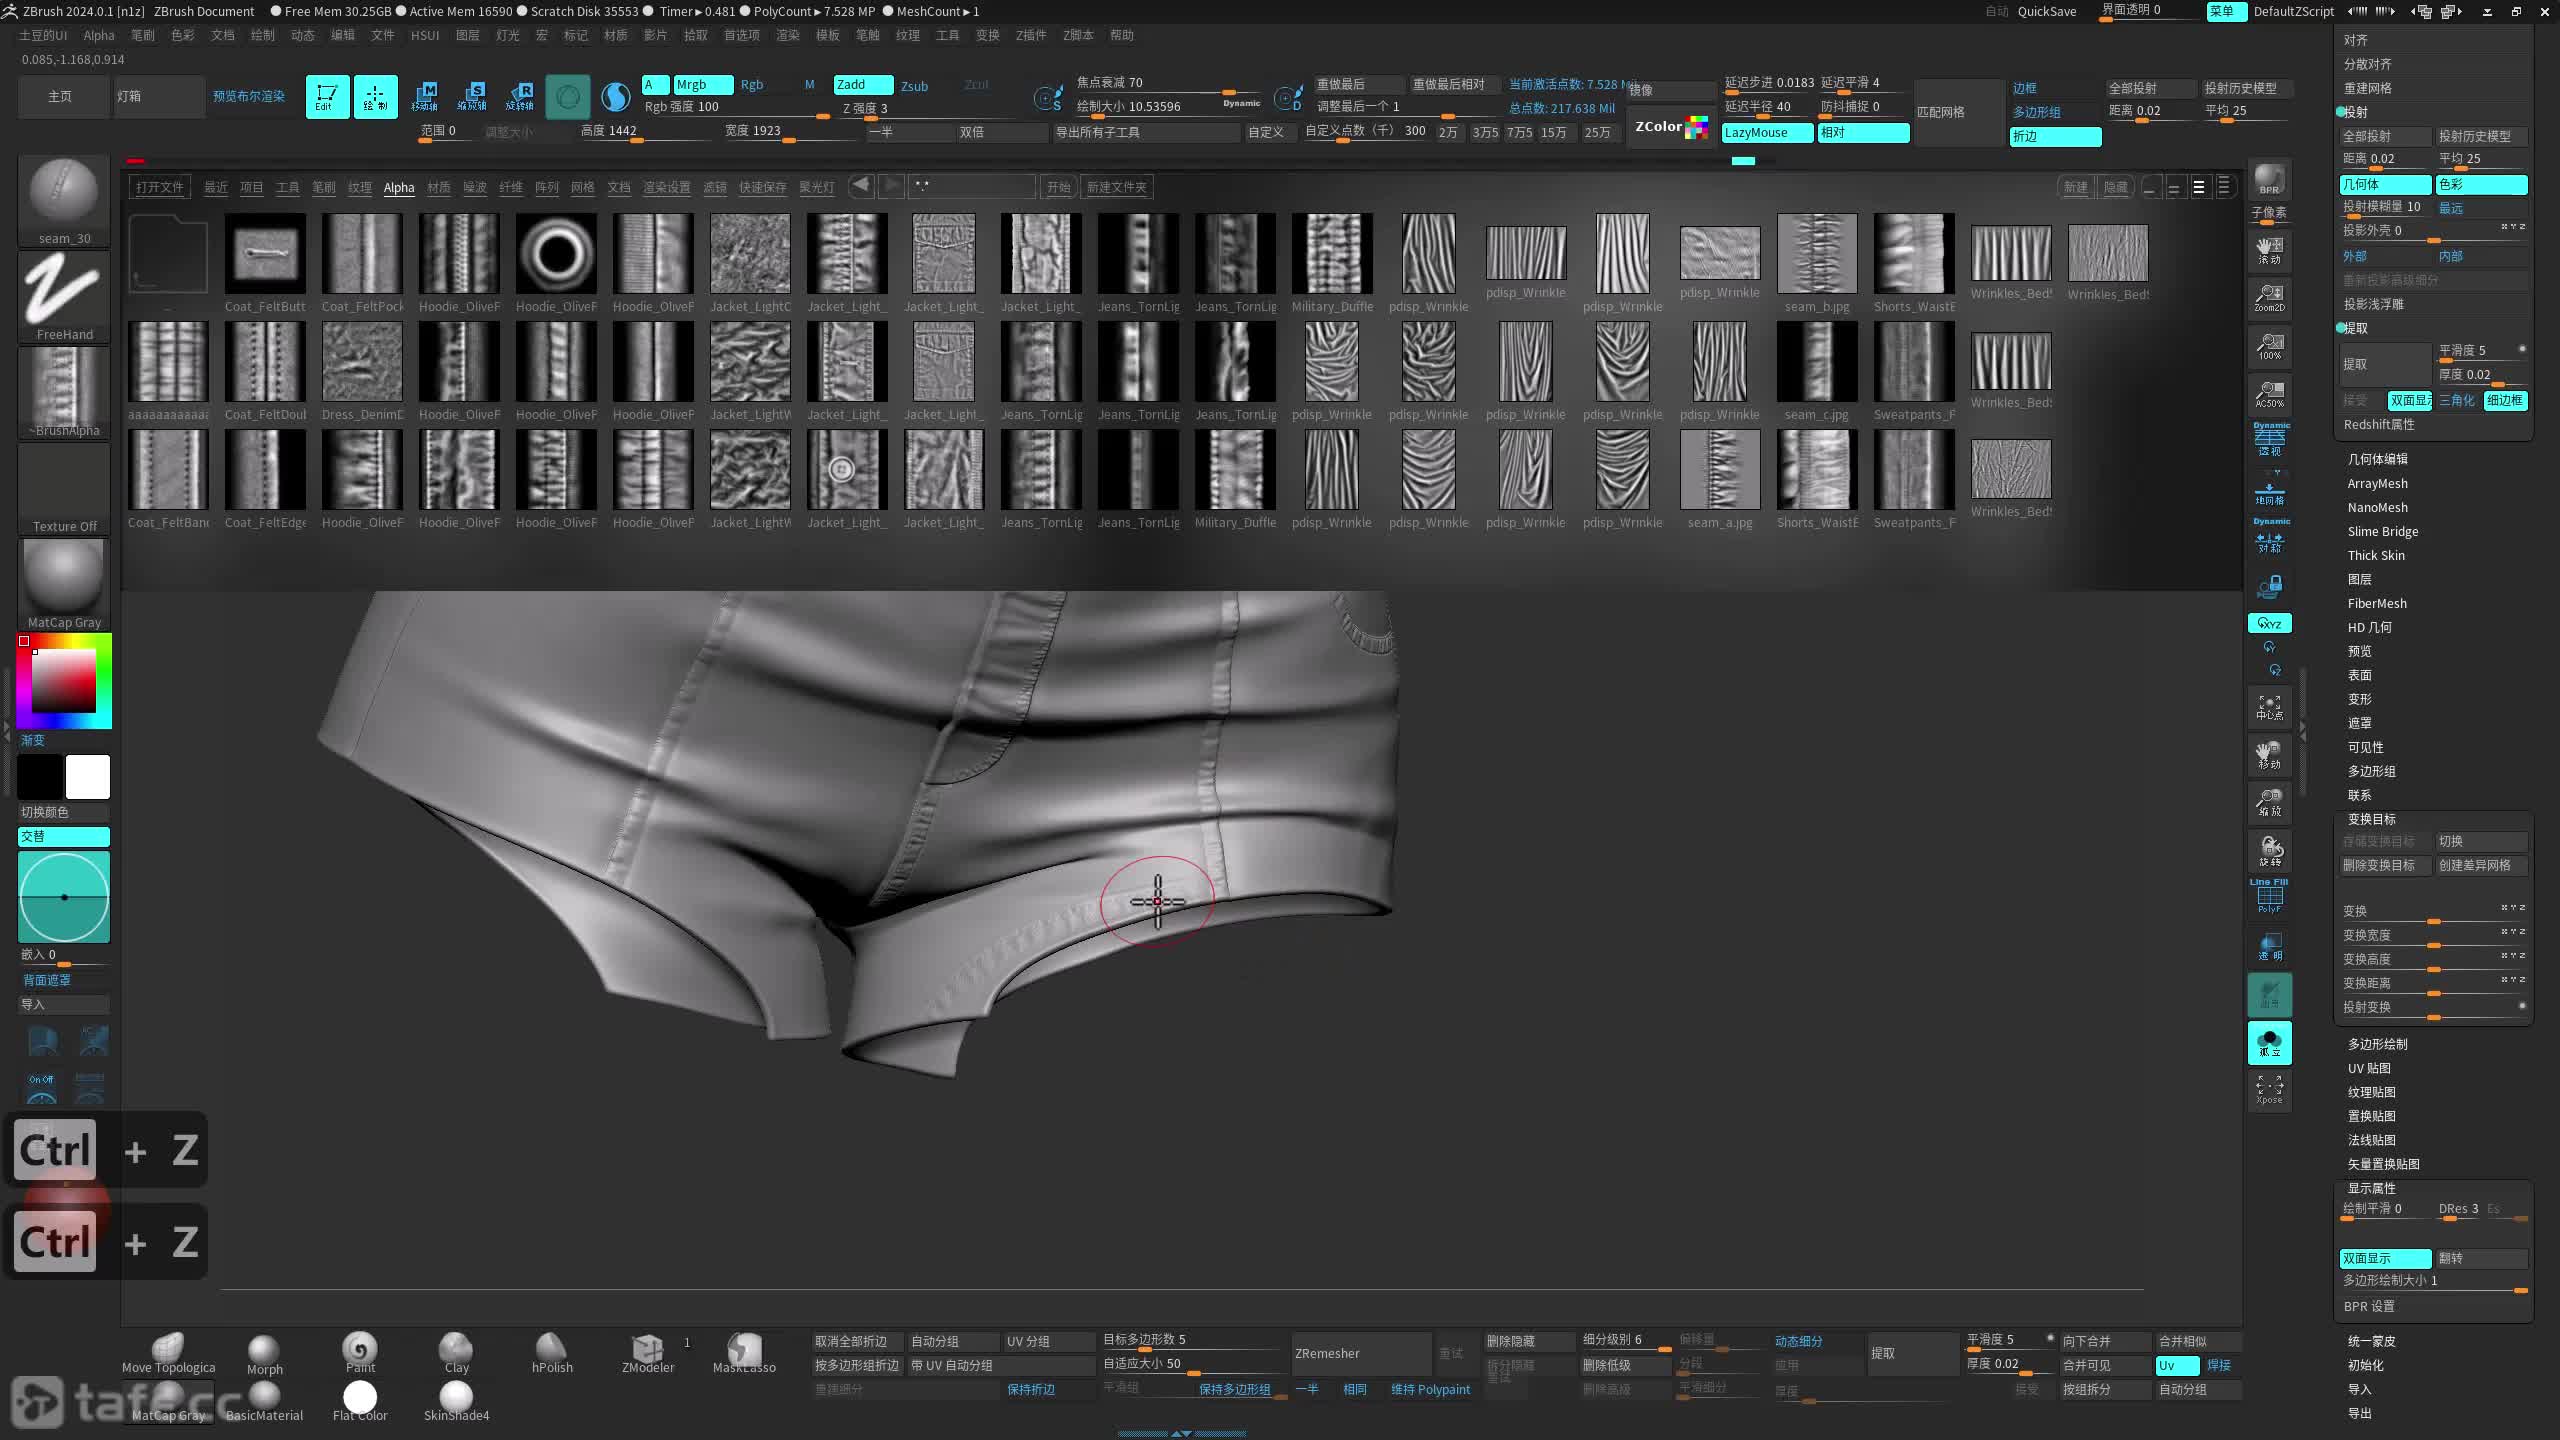This screenshot has height=1440, width=2560.
Task: Click the Zoom2D icon
Action: (x=2269, y=297)
